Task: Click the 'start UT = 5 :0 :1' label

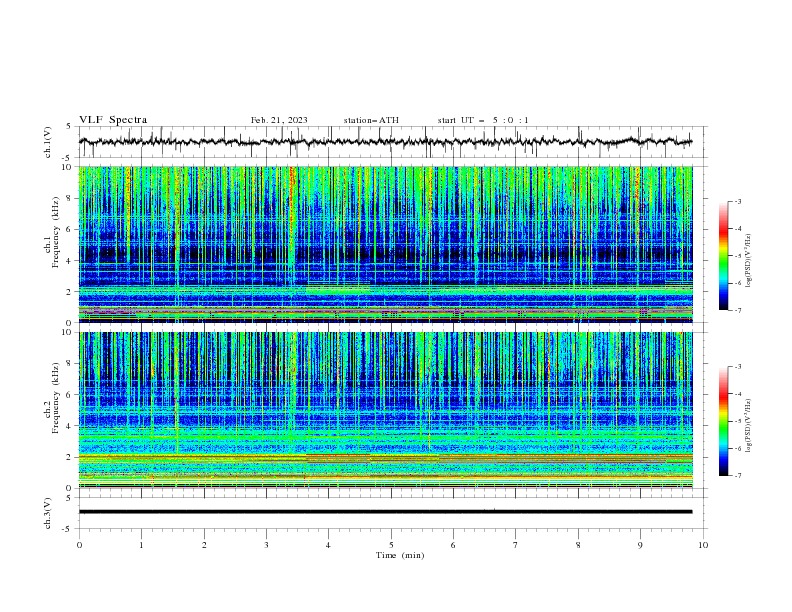Action: (483, 120)
